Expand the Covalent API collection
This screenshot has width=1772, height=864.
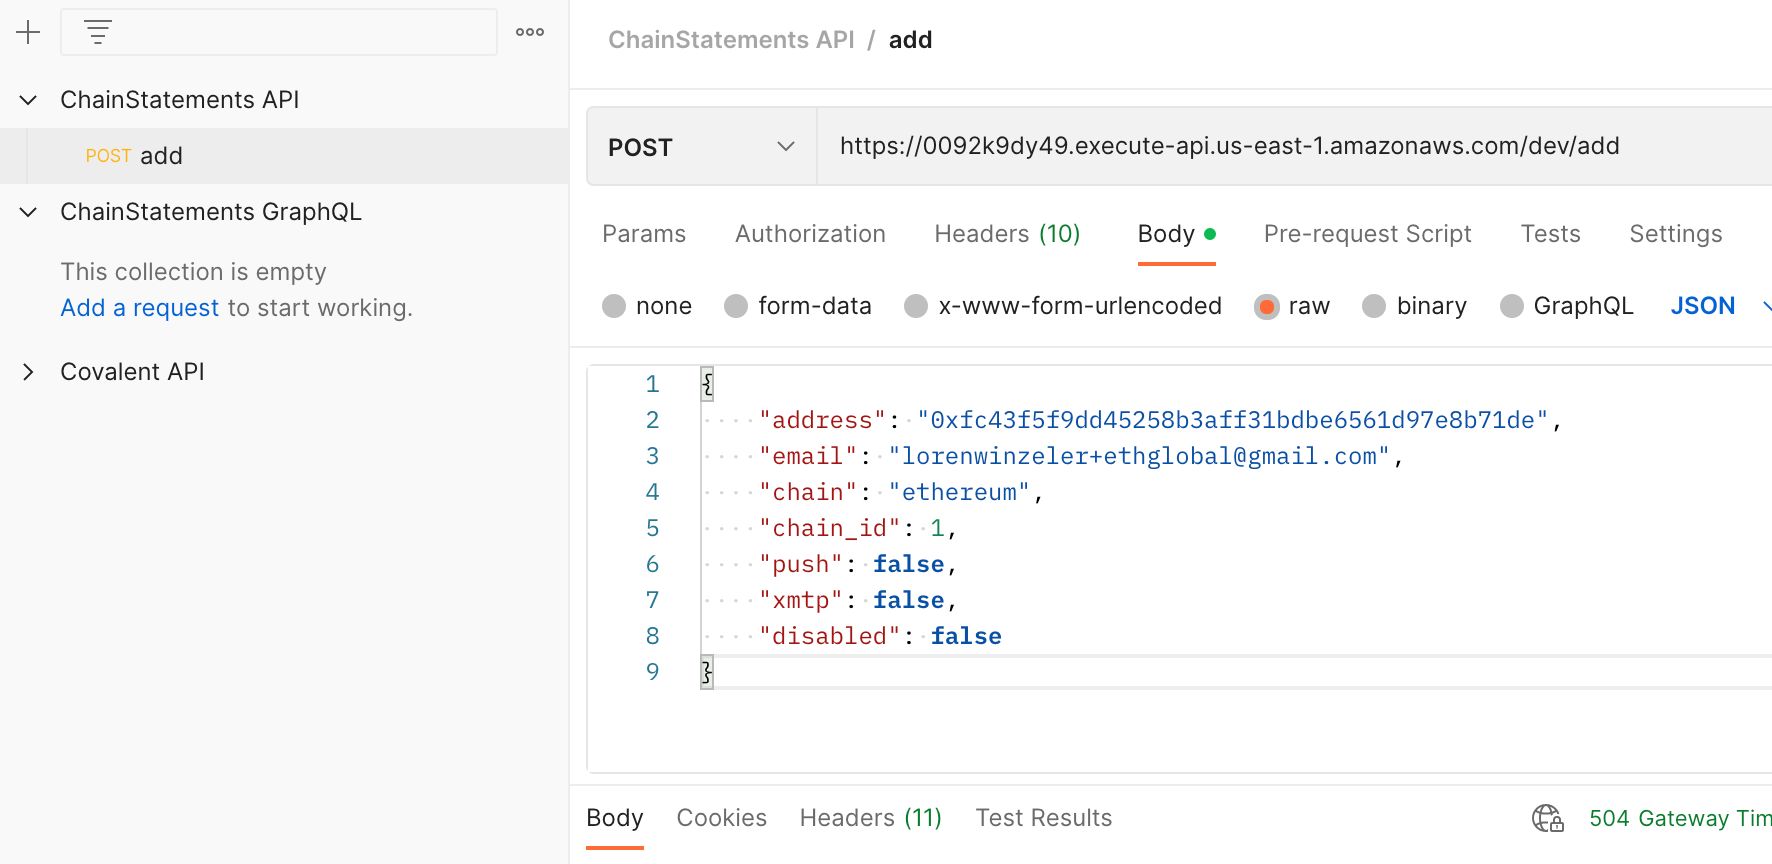pyautogui.click(x=28, y=372)
